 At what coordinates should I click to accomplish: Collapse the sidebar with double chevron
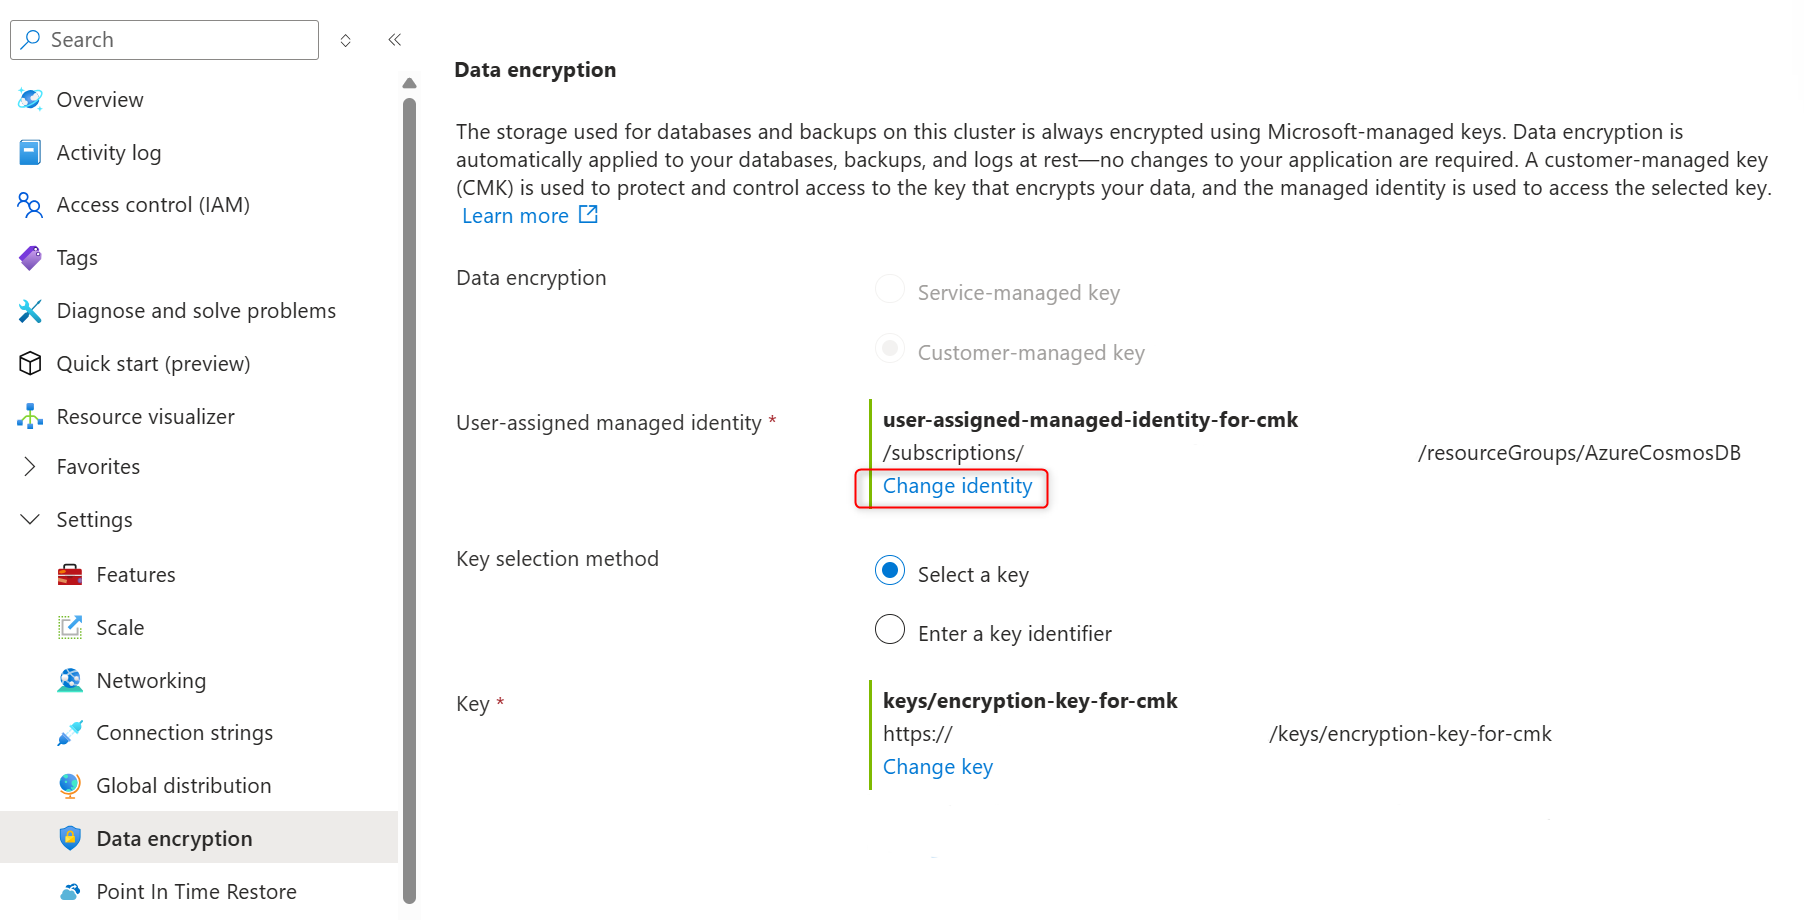click(394, 40)
